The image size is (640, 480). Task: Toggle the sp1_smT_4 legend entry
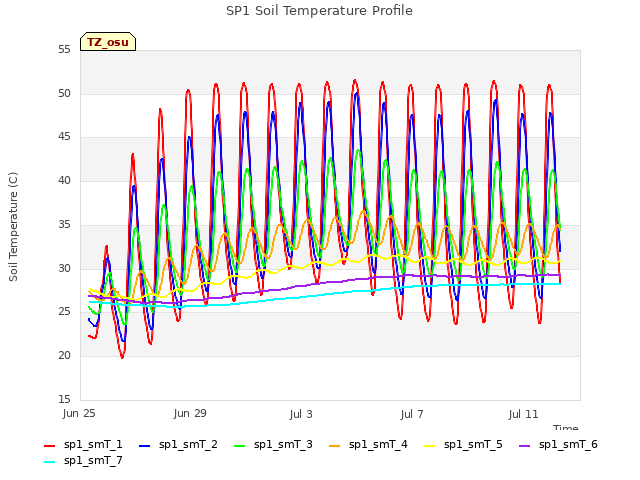[x=368, y=444]
